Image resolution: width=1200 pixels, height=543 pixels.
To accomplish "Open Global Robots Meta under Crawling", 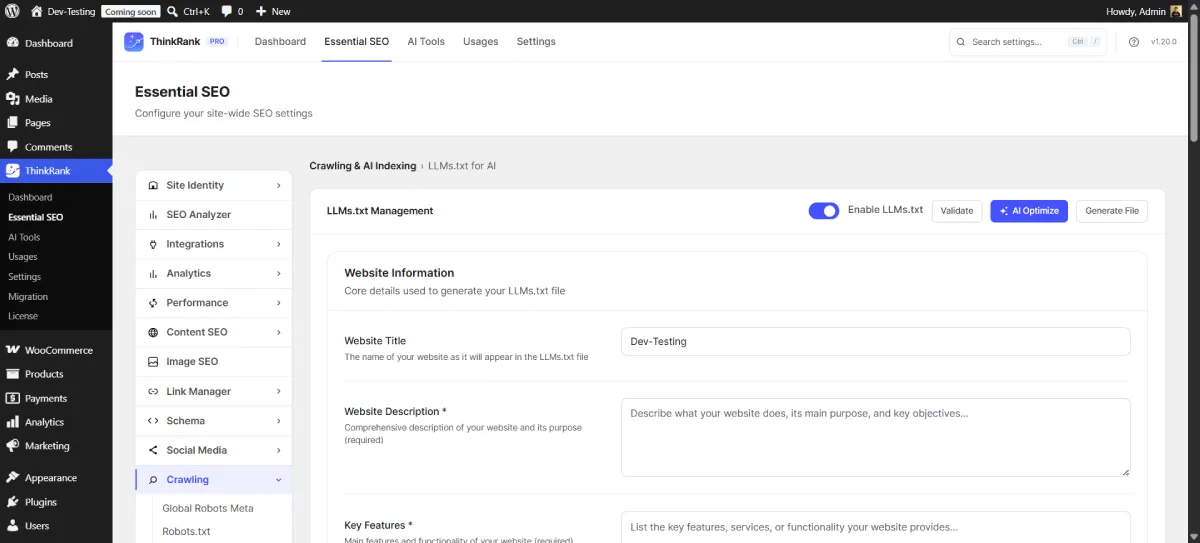I will [x=208, y=508].
